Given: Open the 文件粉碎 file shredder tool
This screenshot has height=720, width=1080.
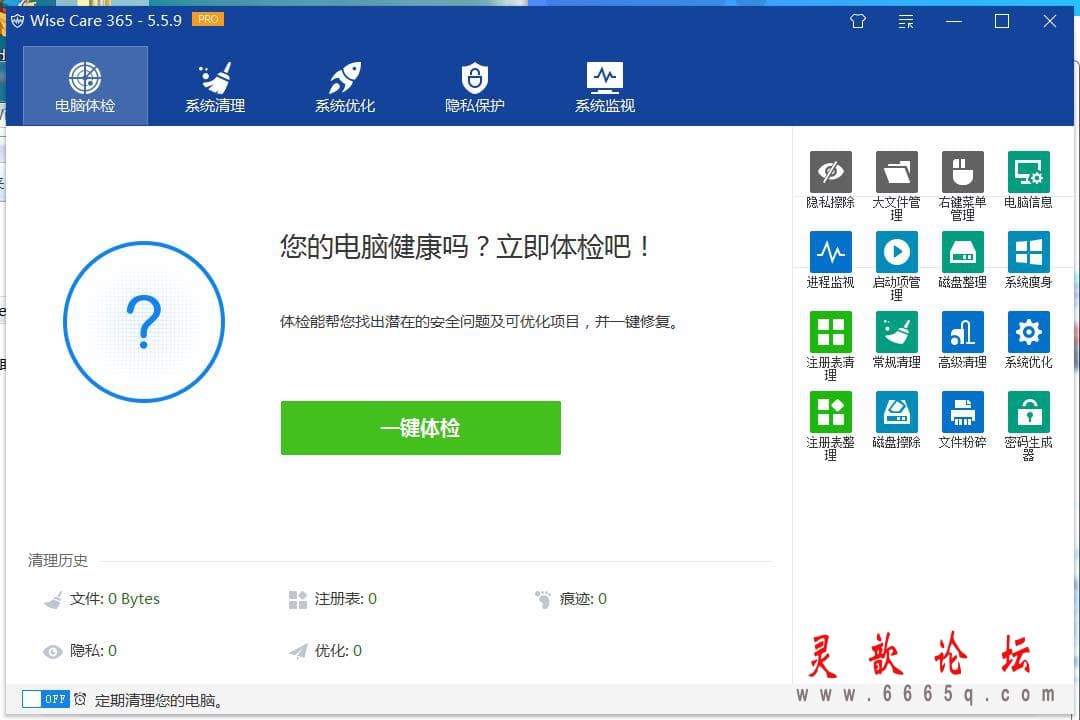Looking at the screenshot, I should click(962, 411).
